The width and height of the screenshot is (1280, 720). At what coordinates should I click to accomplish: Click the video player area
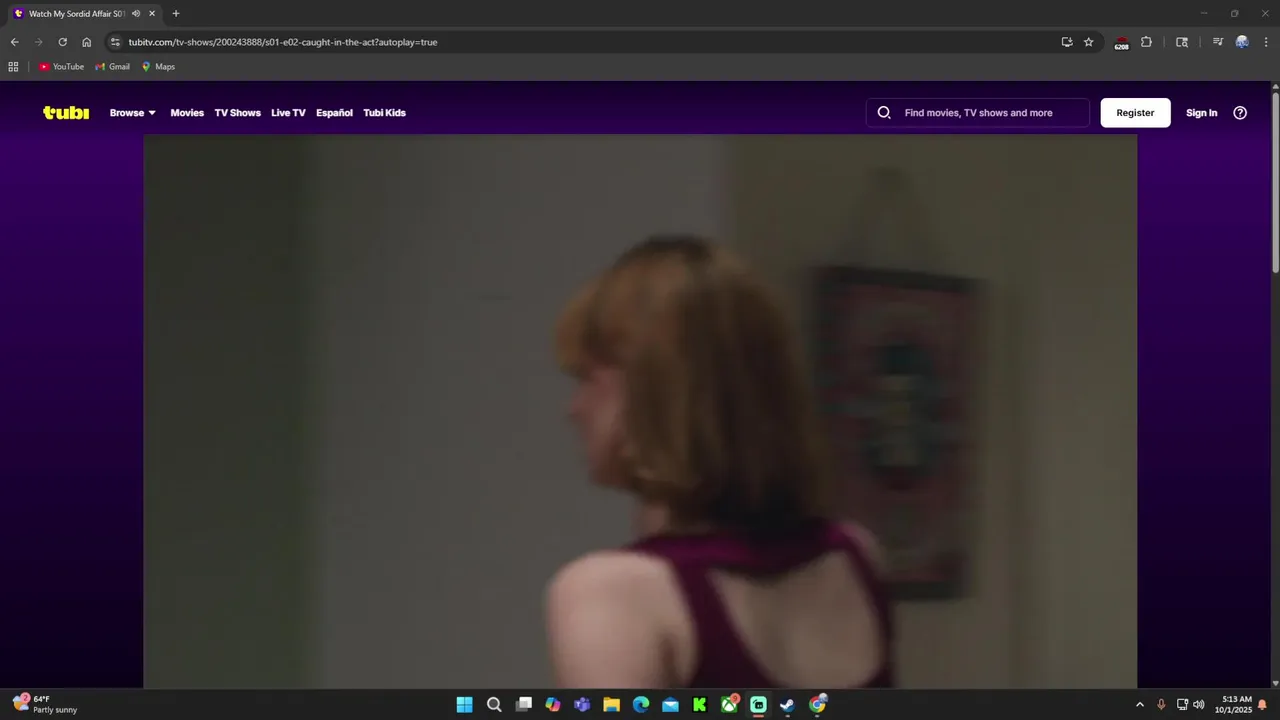coord(640,411)
